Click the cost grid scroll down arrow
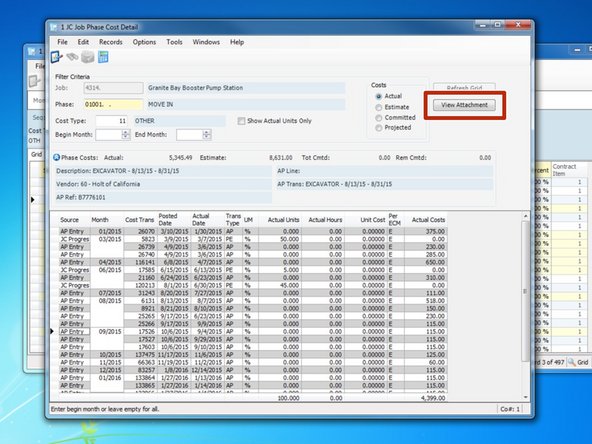This screenshot has width=592, height=444. pyautogui.click(x=525, y=397)
